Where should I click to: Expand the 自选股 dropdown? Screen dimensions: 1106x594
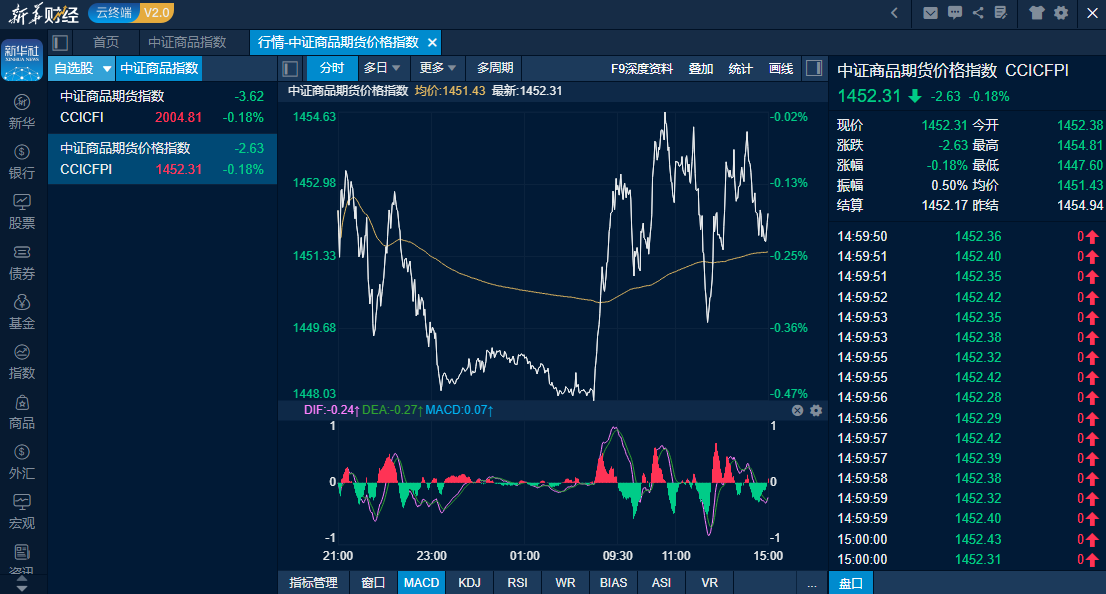[106, 68]
